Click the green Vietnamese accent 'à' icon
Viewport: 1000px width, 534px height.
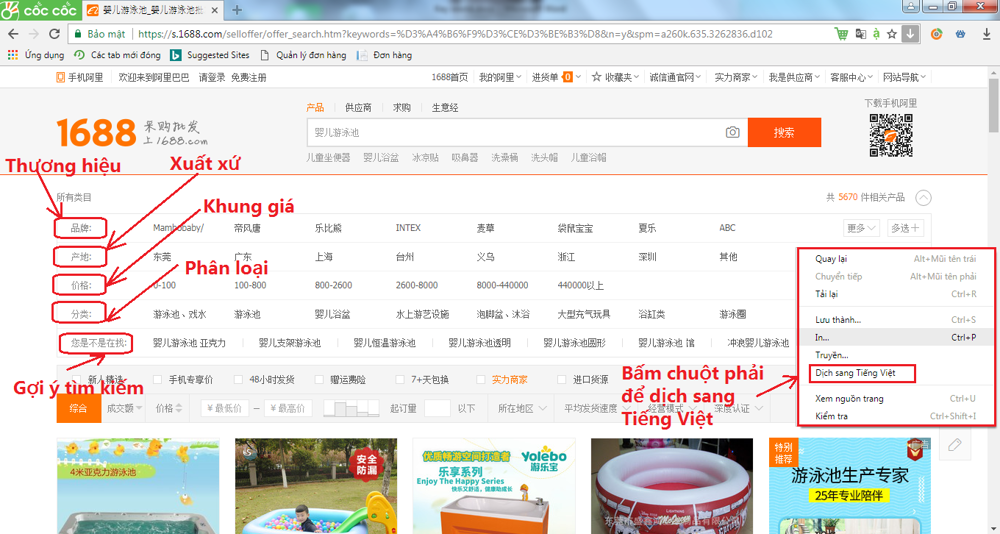[x=877, y=34]
